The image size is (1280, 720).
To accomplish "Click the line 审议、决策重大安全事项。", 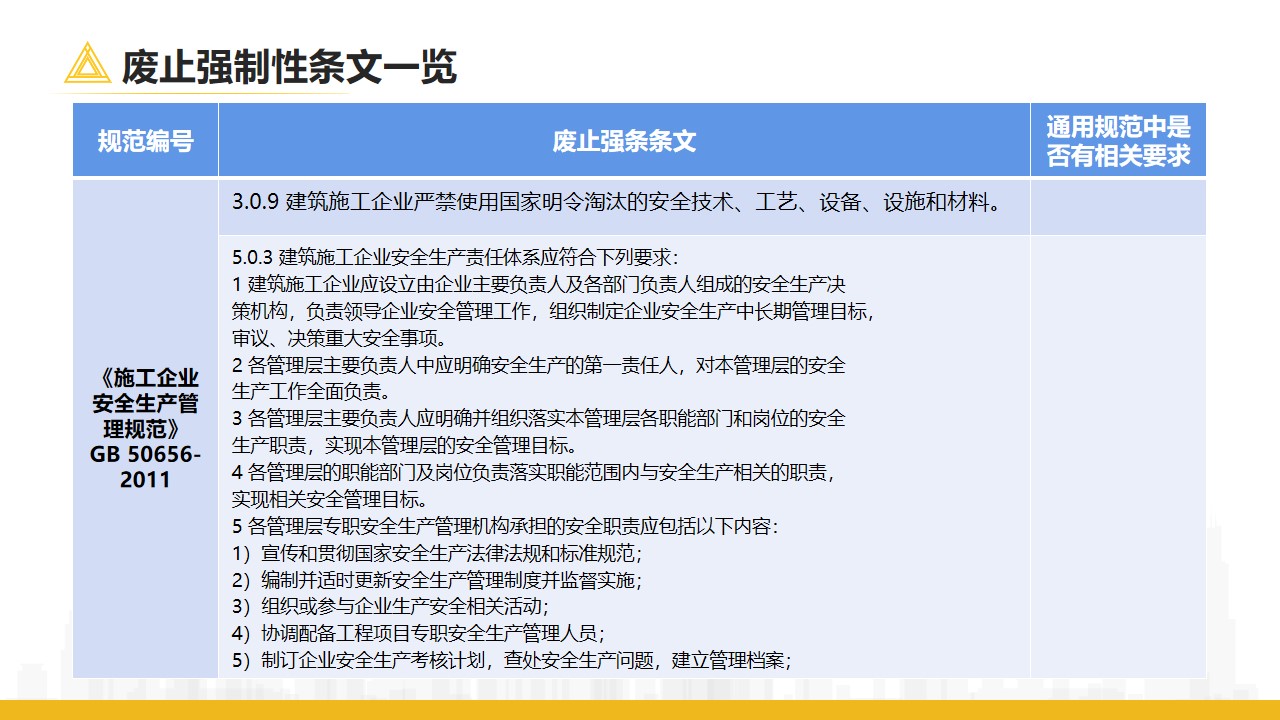I will coord(339,338).
